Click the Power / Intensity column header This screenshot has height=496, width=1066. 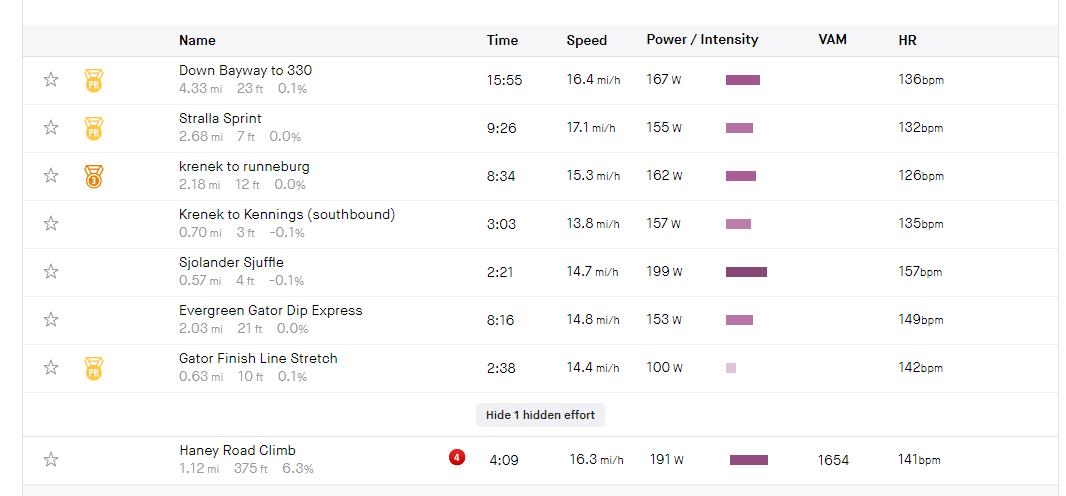702,40
